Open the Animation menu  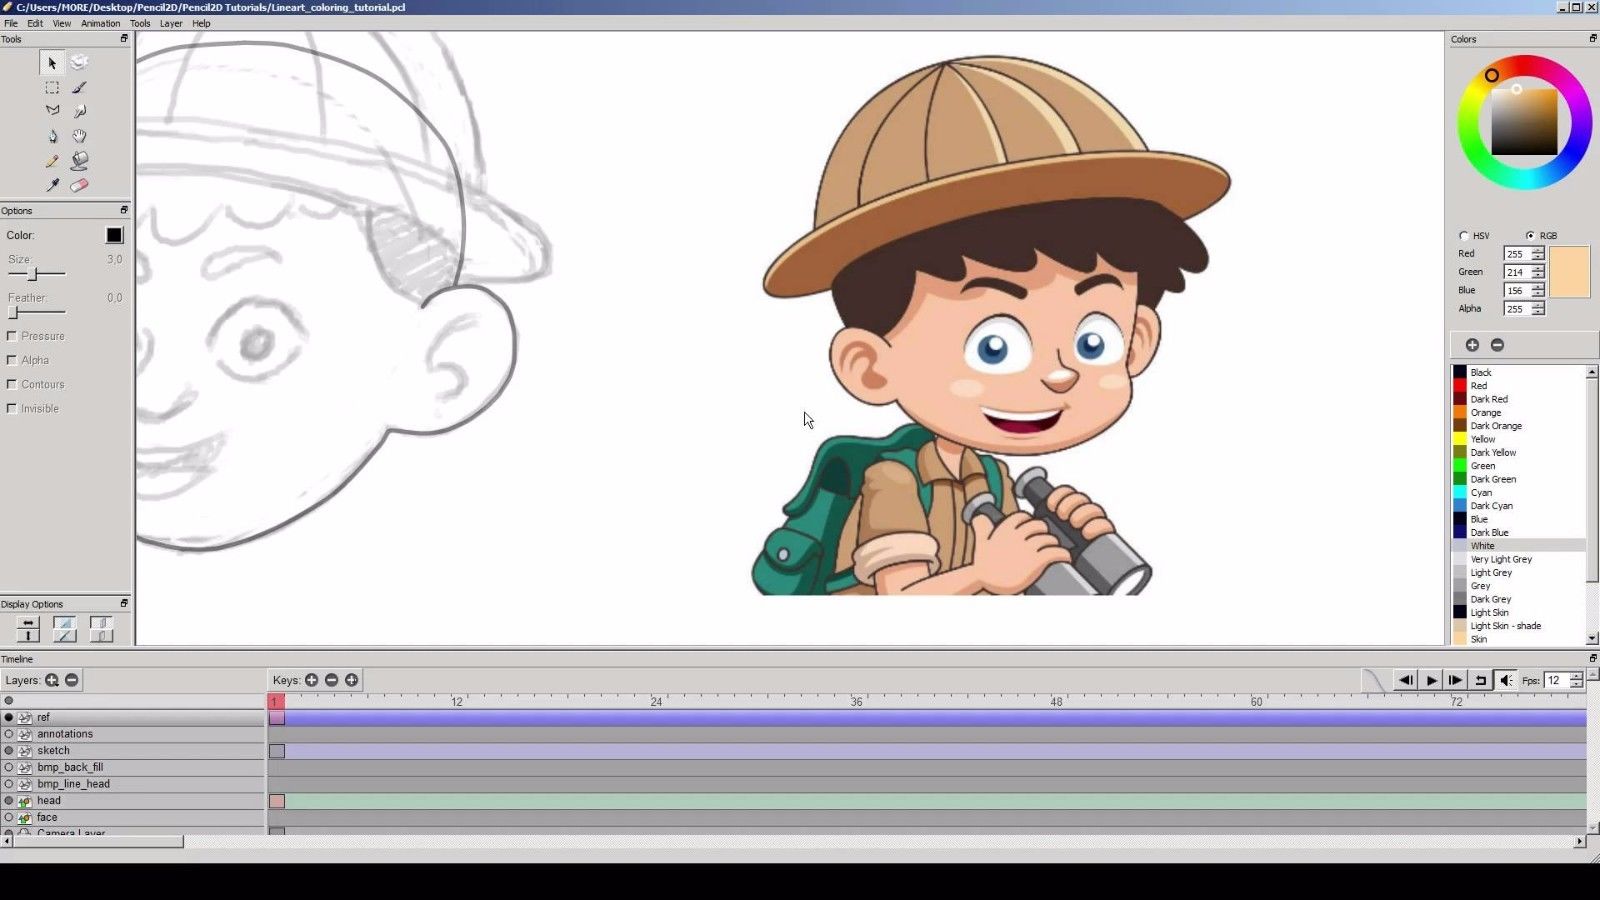click(99, 23)
